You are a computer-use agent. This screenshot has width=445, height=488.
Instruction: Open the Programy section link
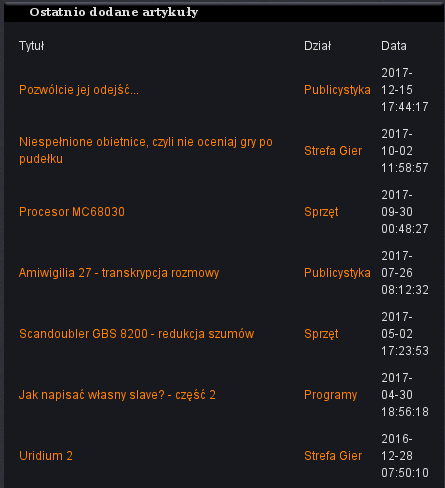[330, 395]
